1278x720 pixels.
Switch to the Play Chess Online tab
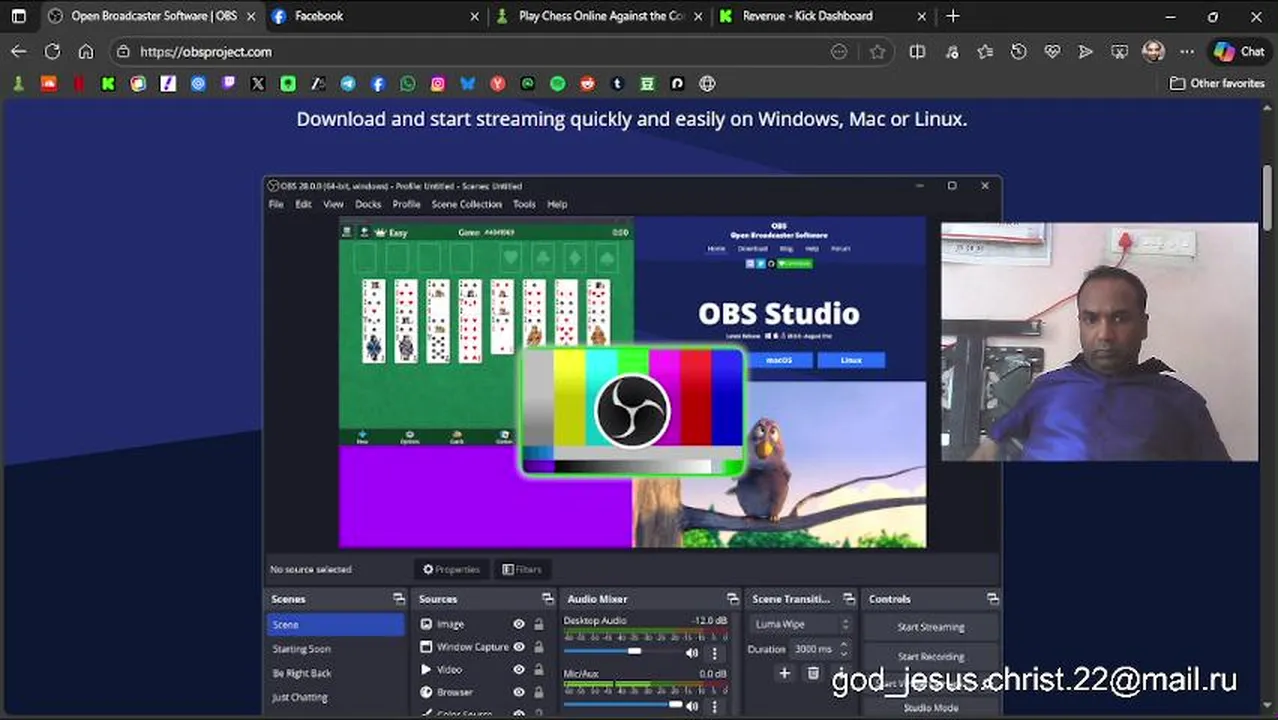(599, 16)
